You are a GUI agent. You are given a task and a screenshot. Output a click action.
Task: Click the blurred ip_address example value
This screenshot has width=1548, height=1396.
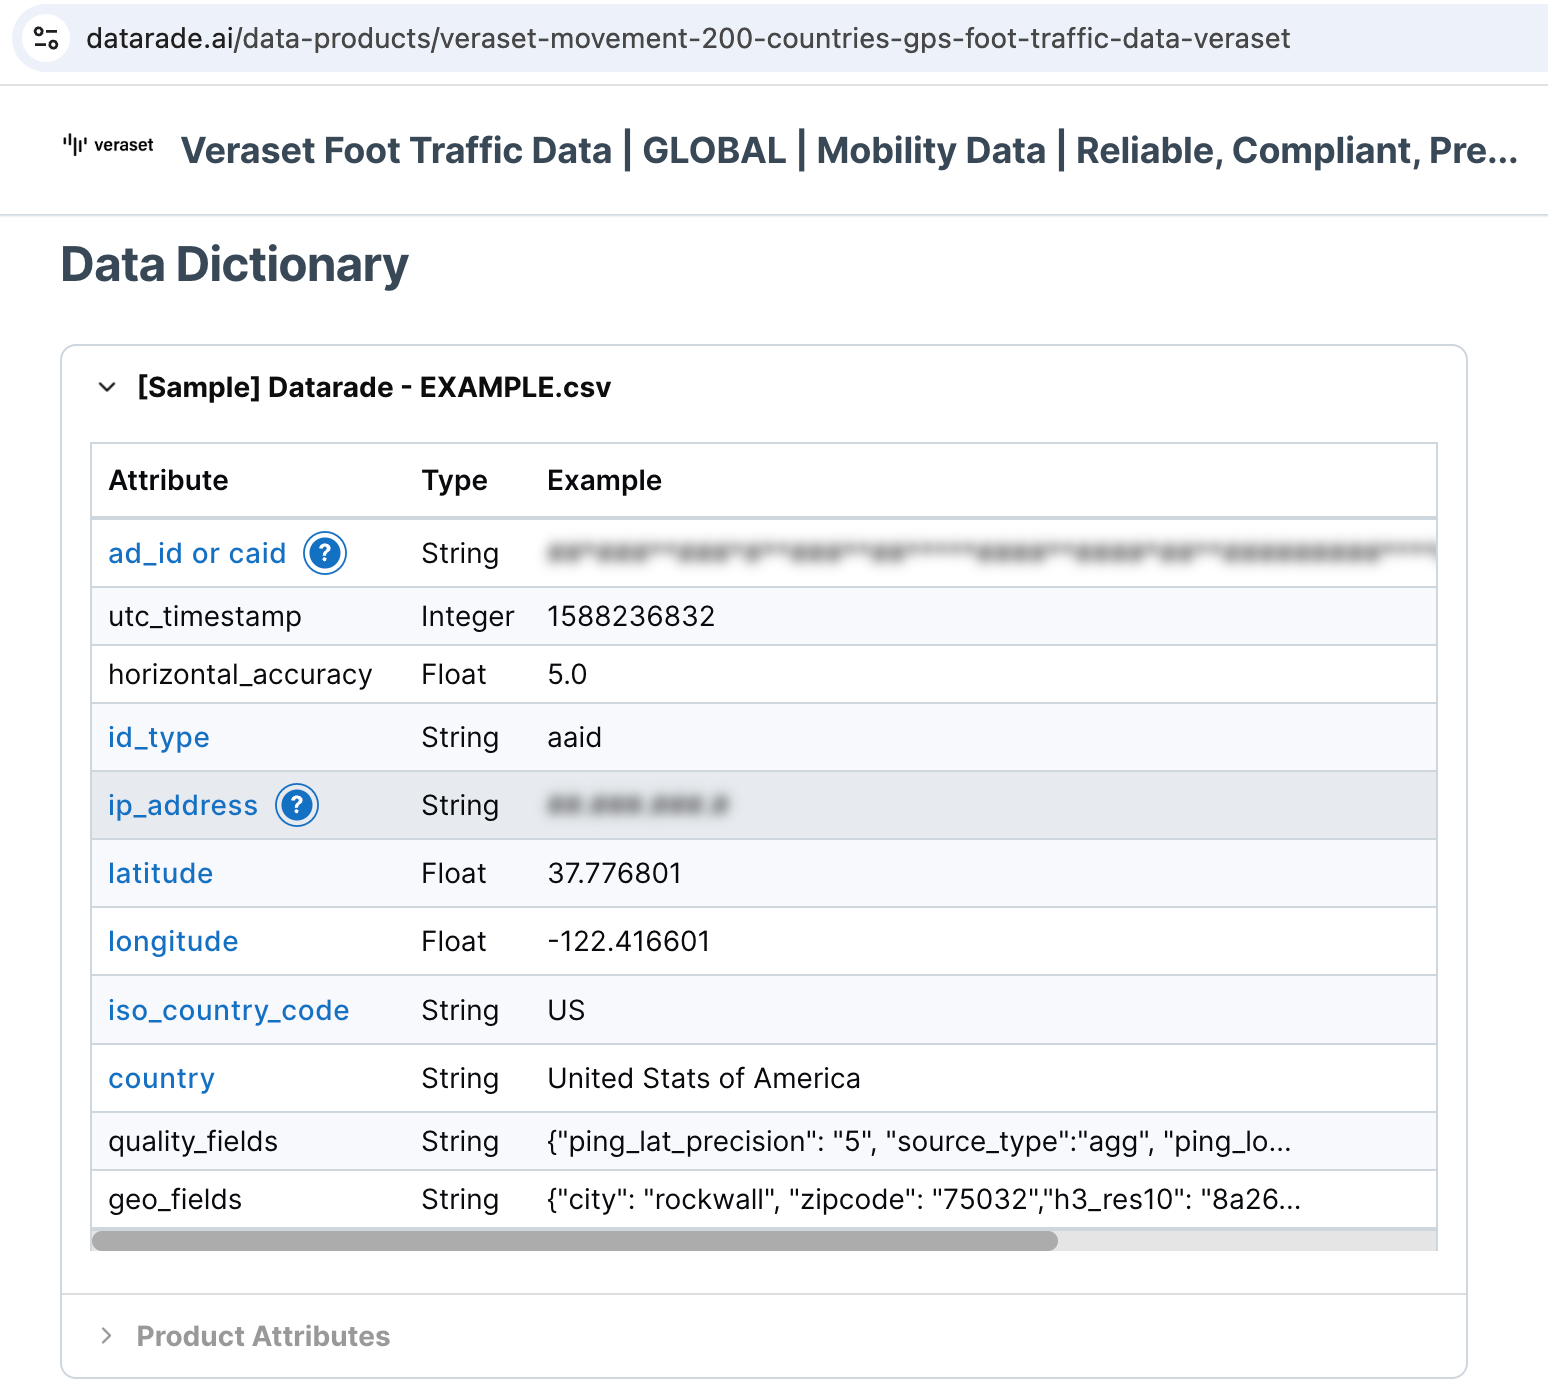638,804
